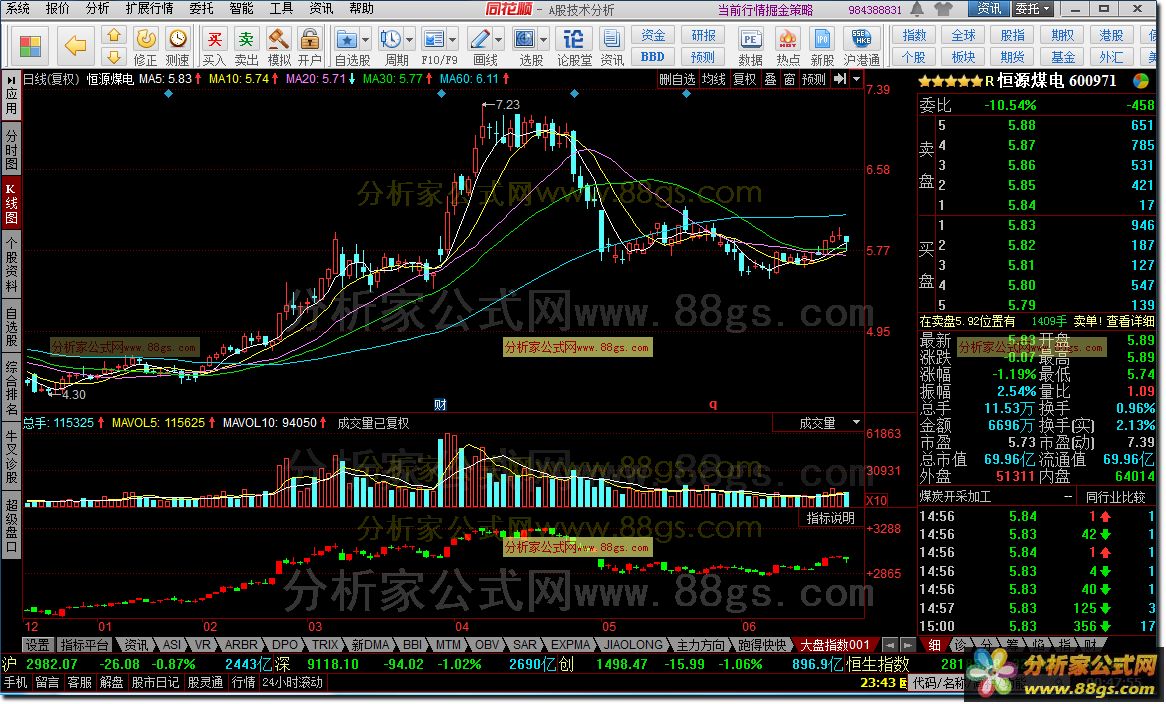Click the red q marker on chart
The height and width of the screenshot is (704, 1166).
point(713,404)
